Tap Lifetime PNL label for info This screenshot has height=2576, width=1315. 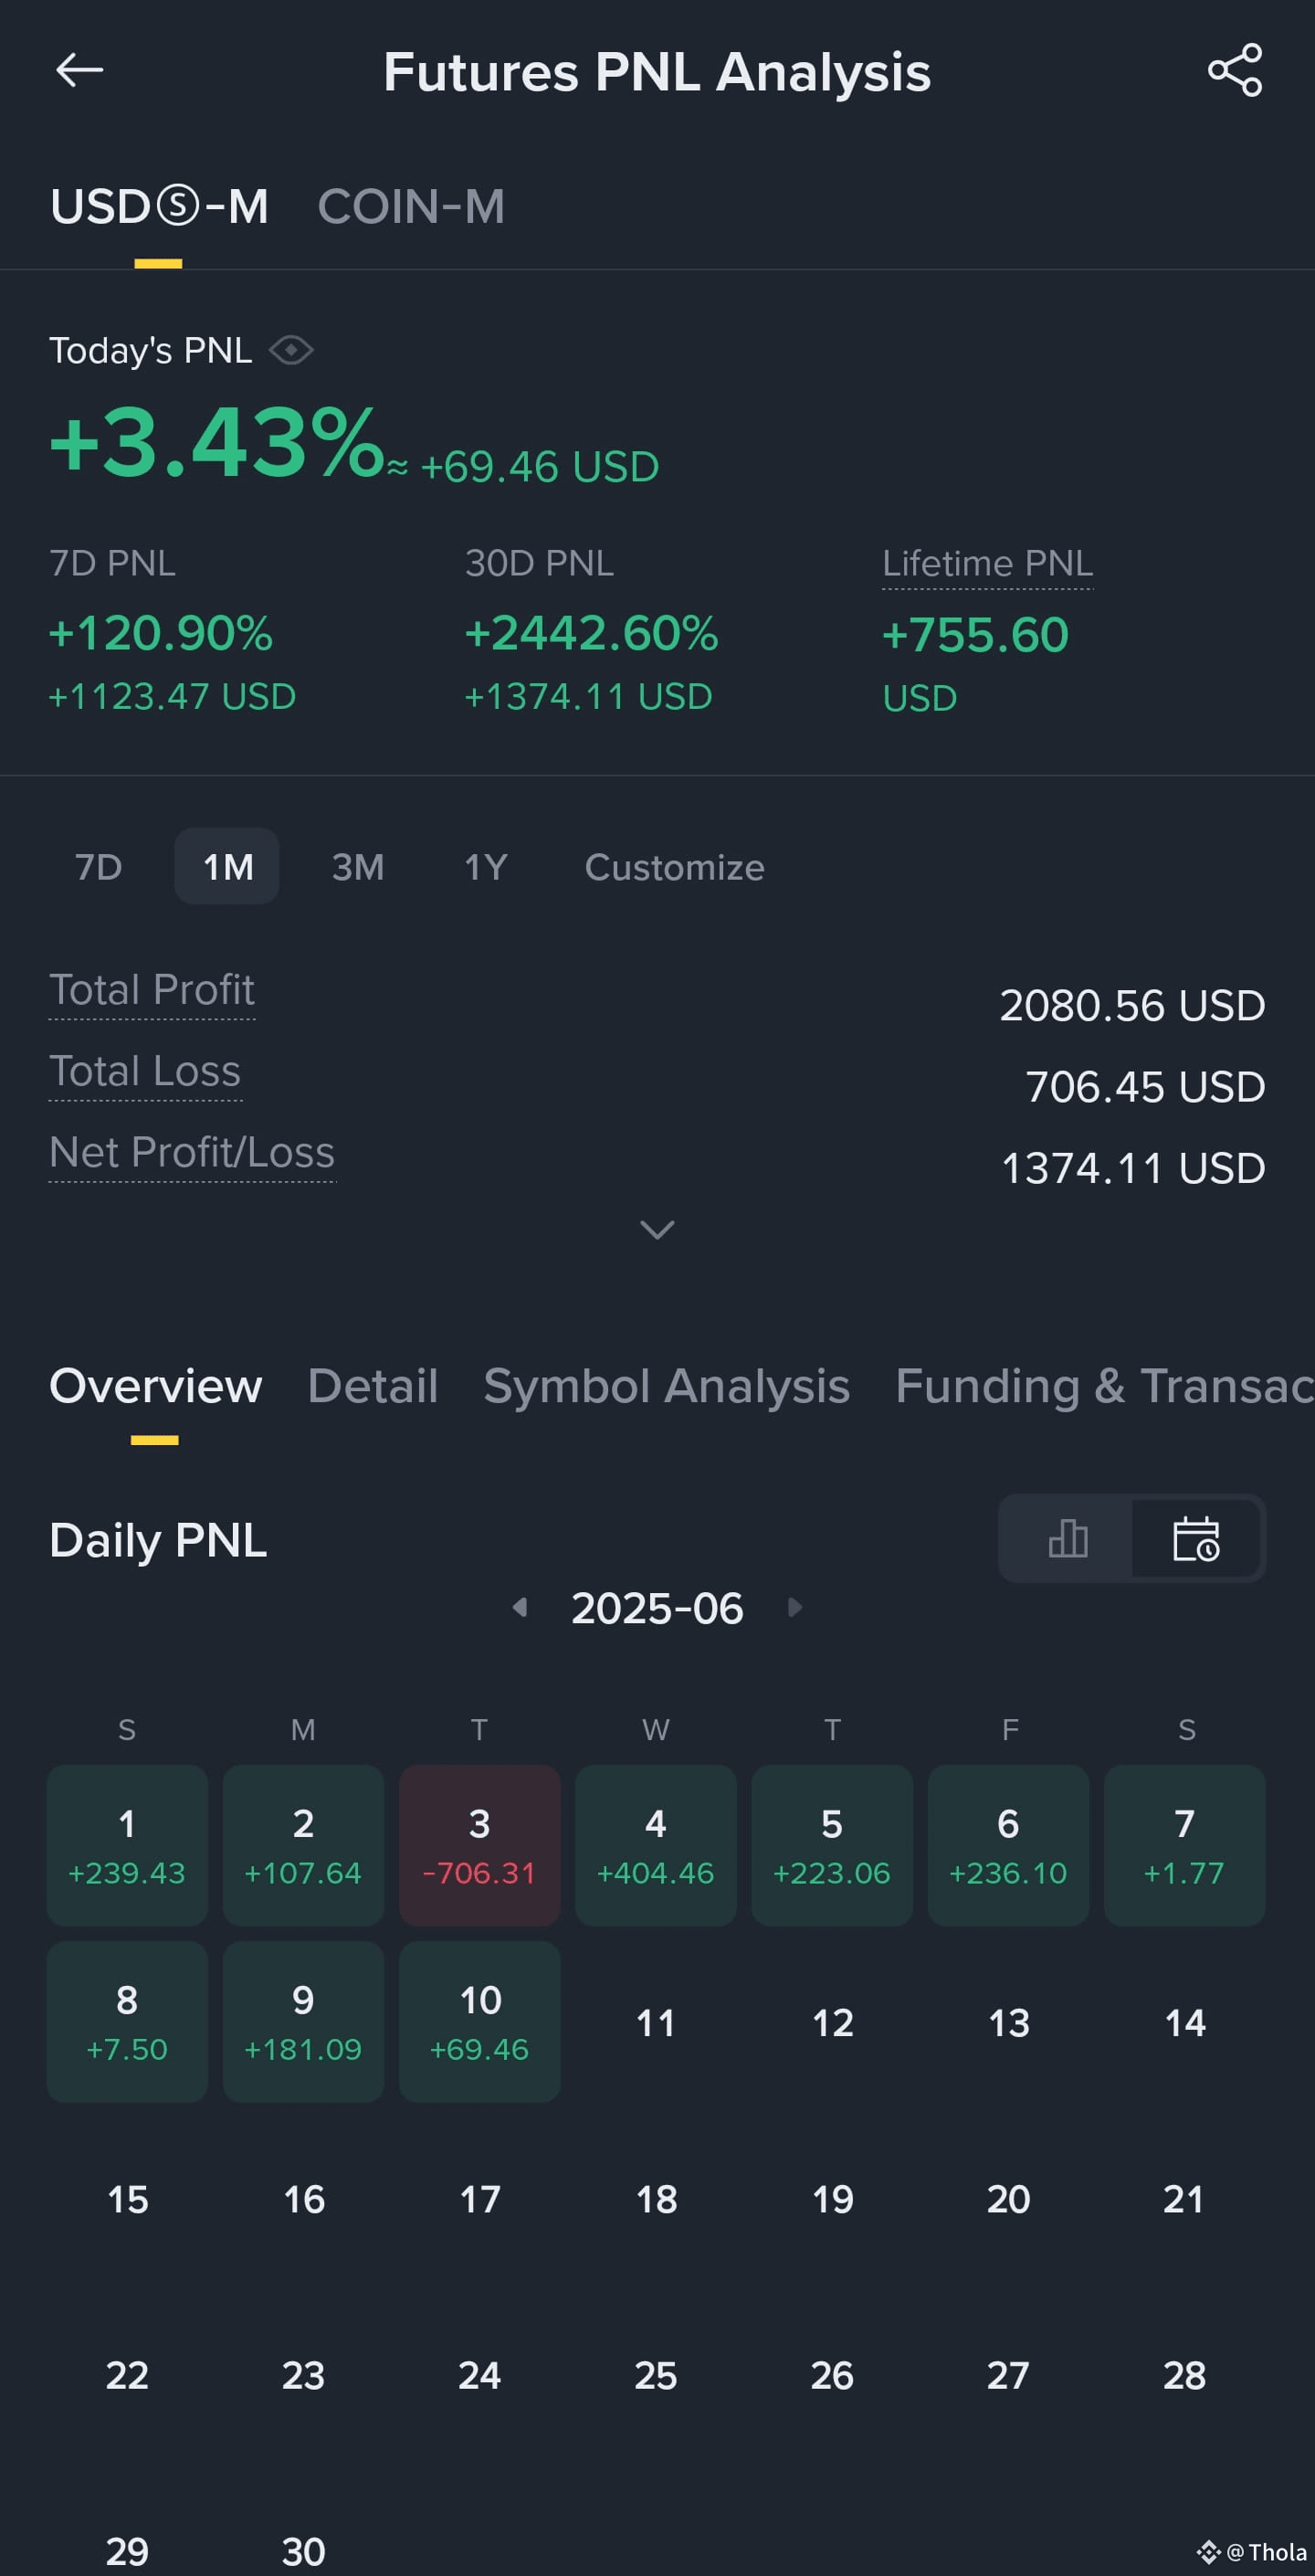click(x=987, y=563)
